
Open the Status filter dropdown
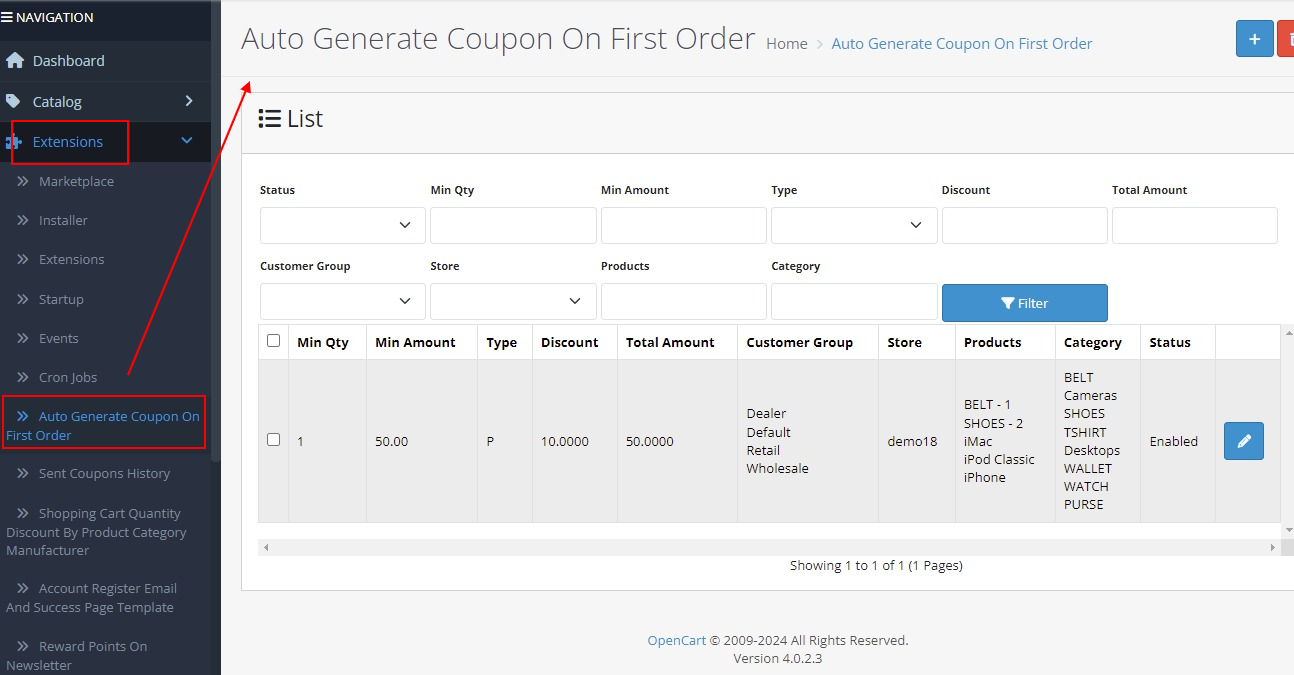[342, 225]
